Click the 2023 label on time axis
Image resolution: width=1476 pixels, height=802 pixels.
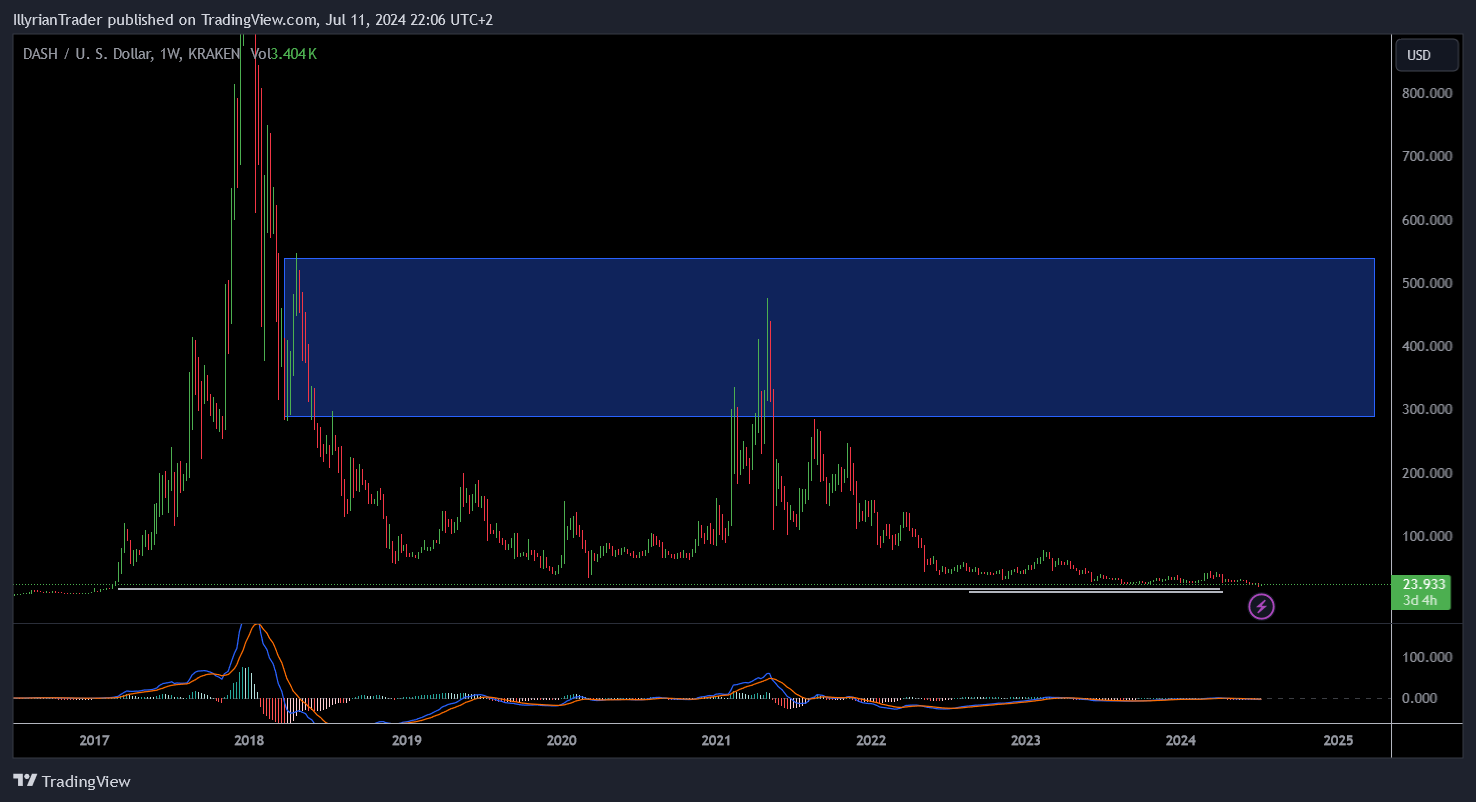click(1026, 741)
